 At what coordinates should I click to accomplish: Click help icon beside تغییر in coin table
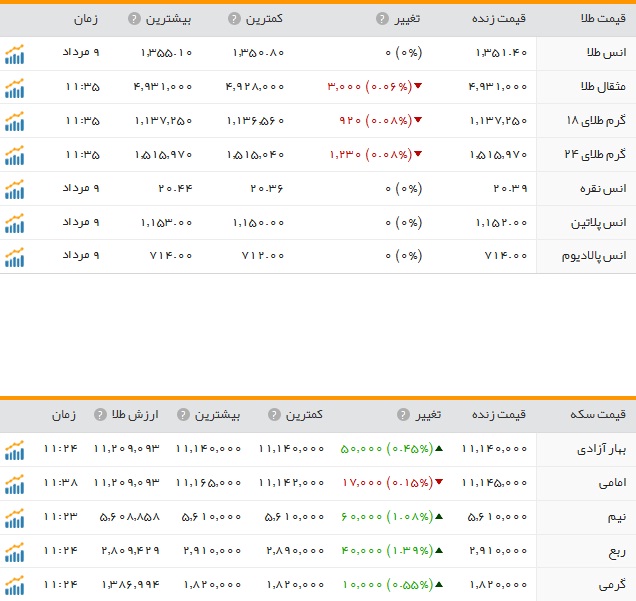(403, 415)
